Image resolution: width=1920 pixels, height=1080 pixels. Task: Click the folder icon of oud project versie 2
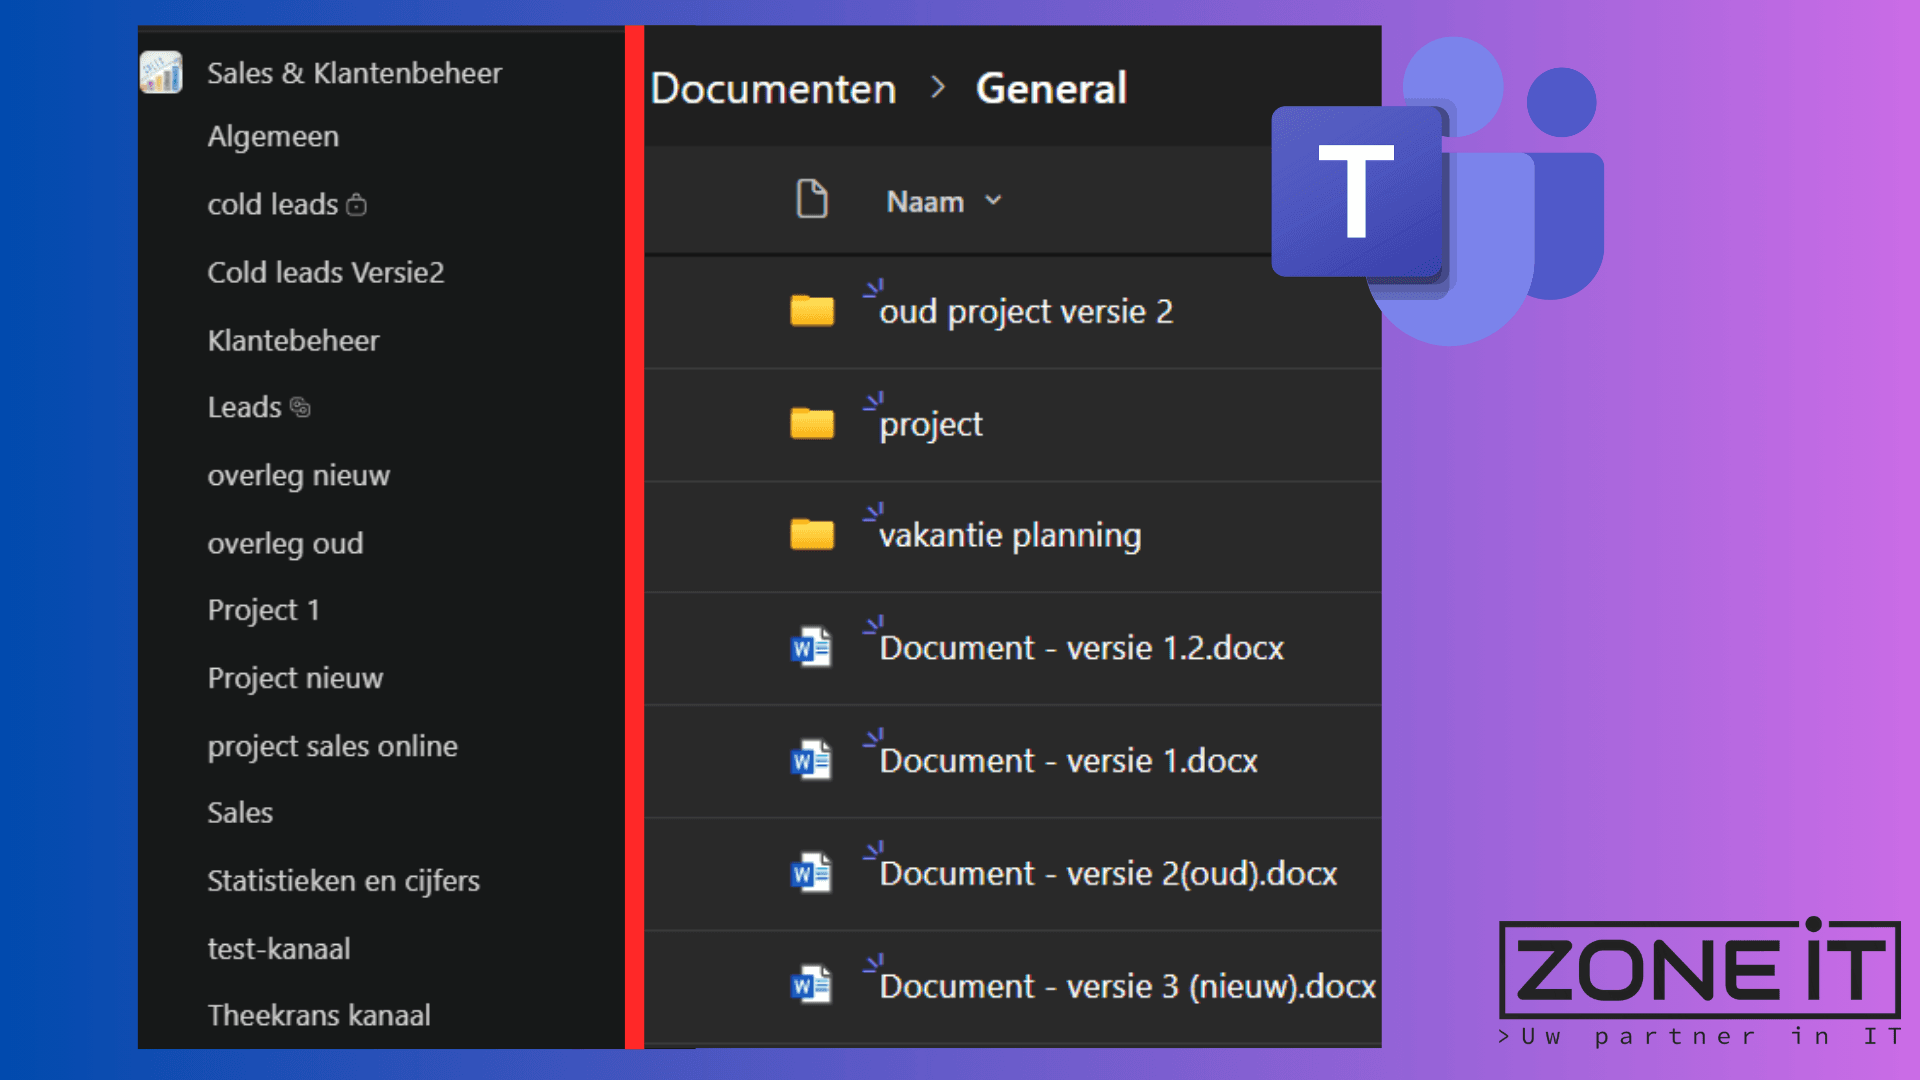tap(811, 311)
